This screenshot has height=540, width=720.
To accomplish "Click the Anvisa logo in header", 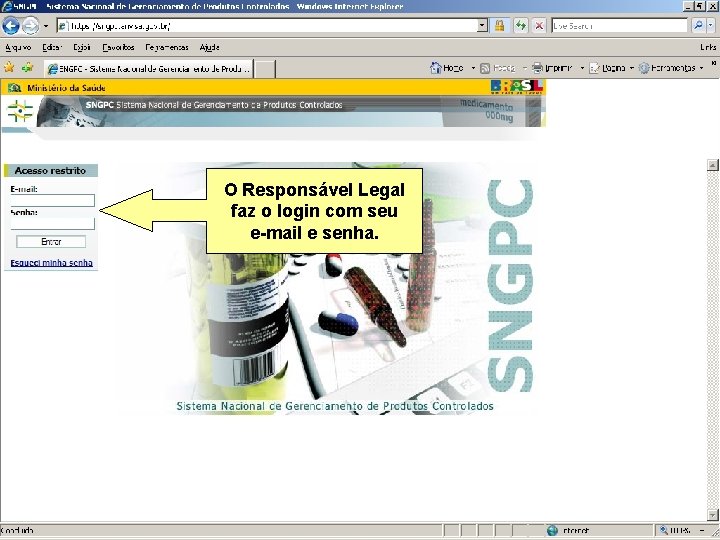I will coord(20,111).
